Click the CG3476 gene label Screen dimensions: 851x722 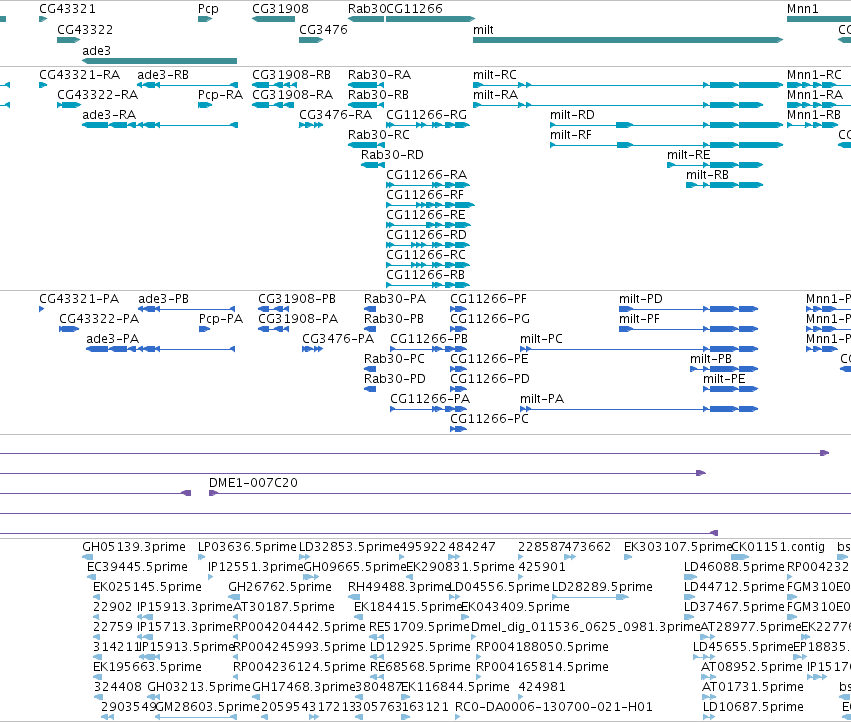tap(323, 30)
